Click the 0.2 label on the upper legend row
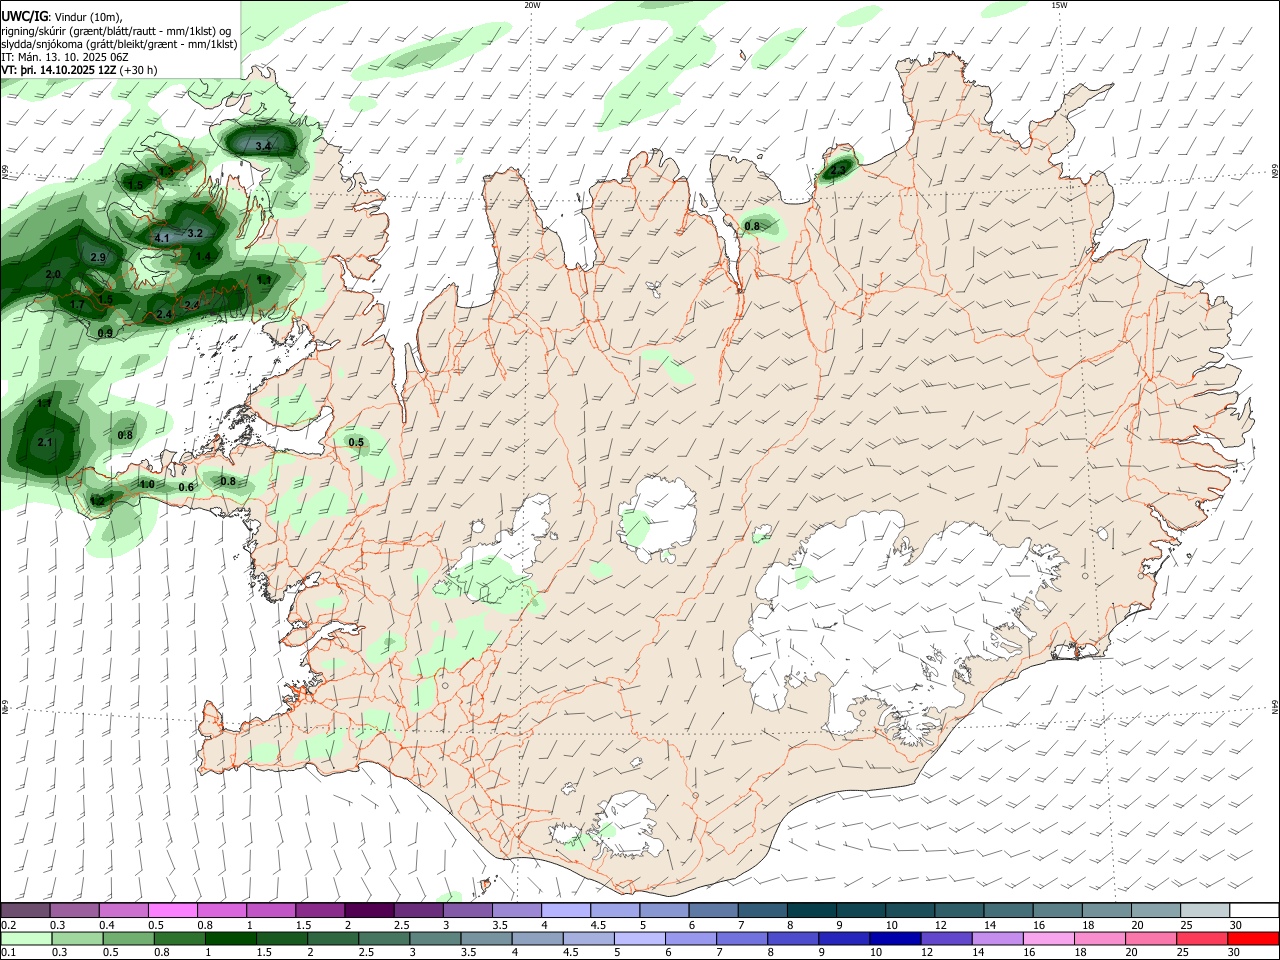 (8, 925)
